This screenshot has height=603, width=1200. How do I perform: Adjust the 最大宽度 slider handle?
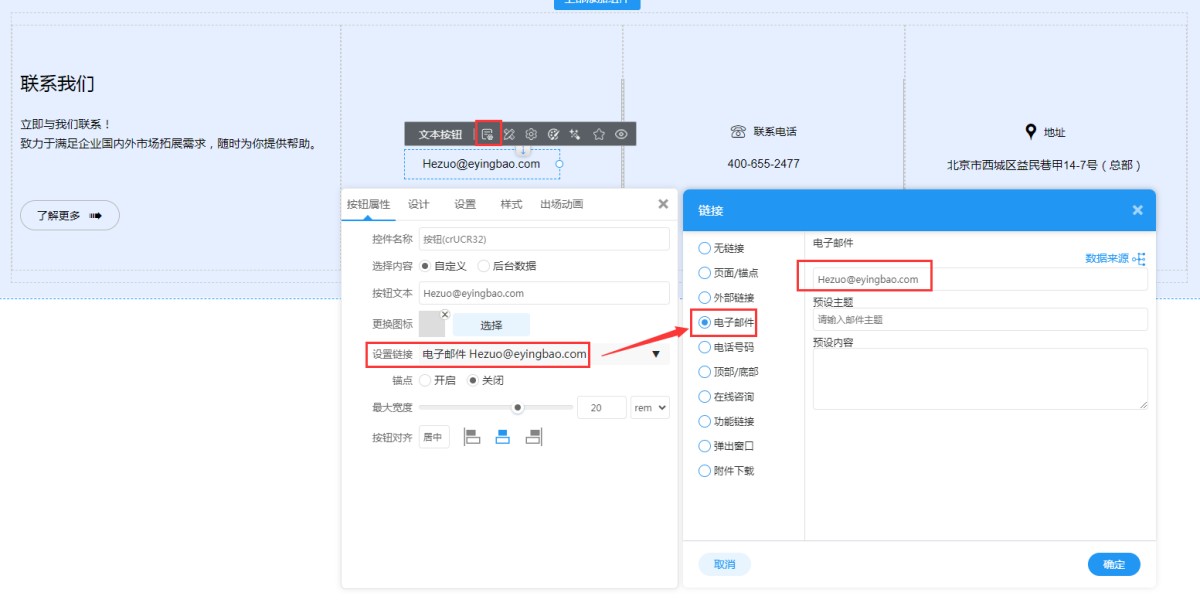point(517,407)
